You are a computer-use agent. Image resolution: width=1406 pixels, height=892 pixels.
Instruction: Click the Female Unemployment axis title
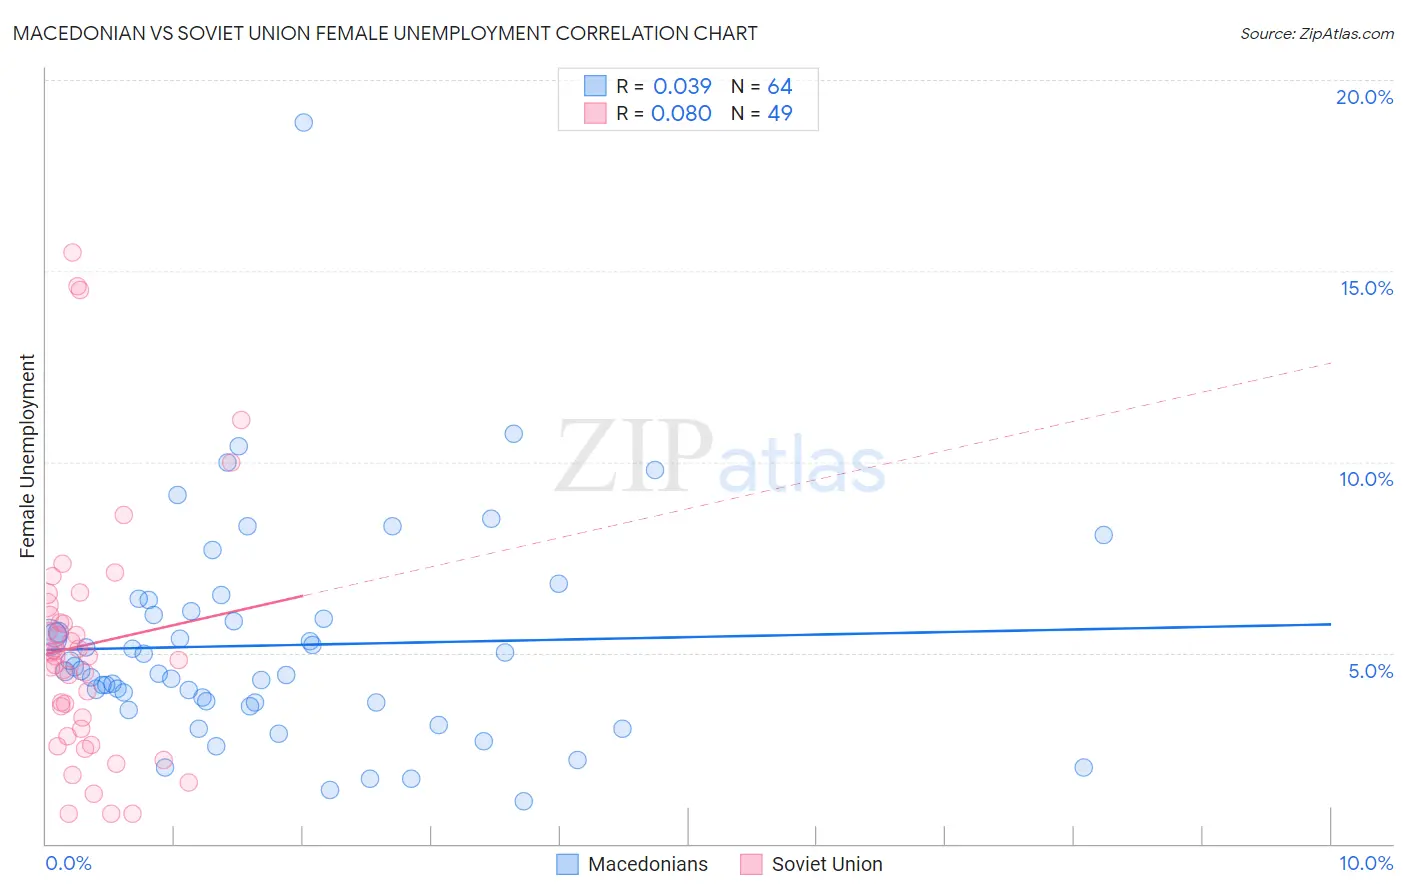coord(27,456)
